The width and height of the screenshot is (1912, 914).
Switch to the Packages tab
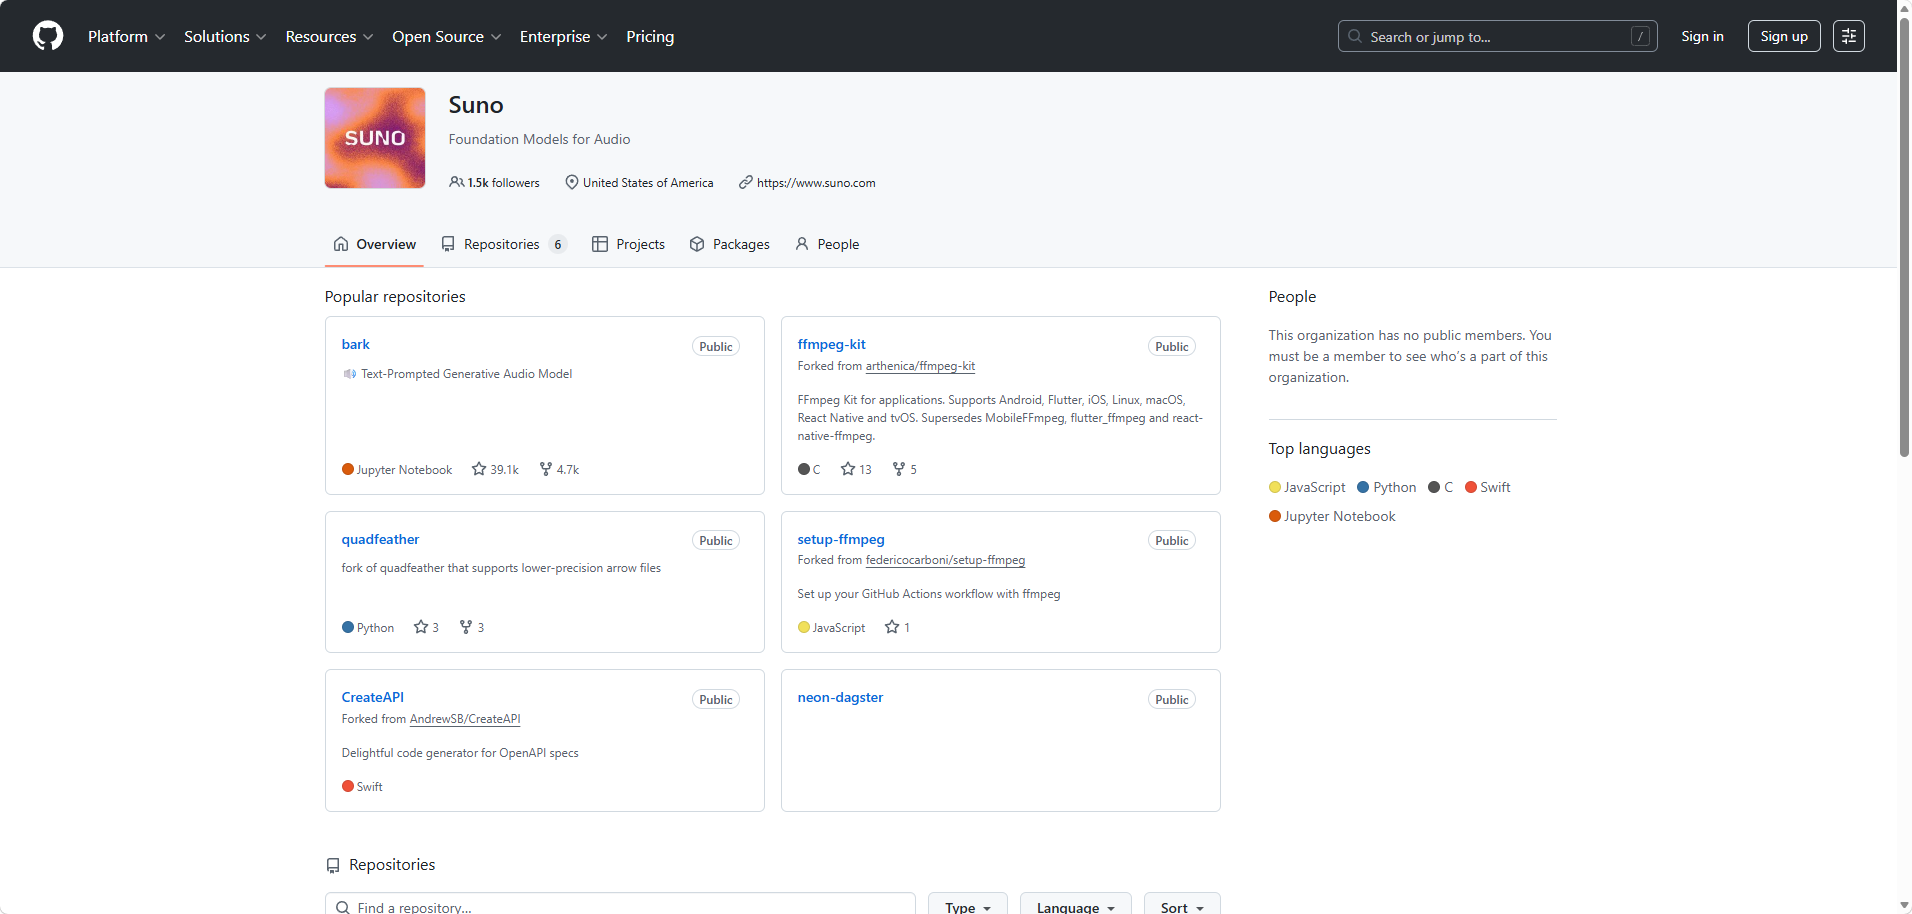coord(729,244)
